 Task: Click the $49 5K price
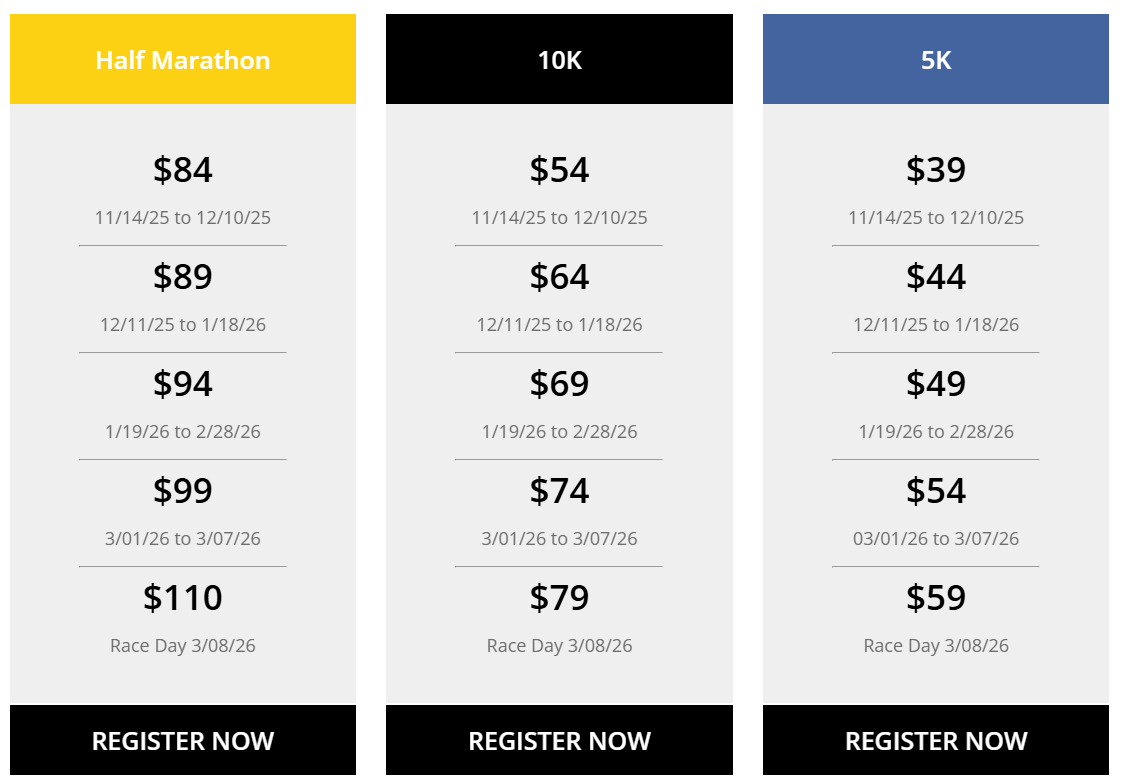click(936, 384)
